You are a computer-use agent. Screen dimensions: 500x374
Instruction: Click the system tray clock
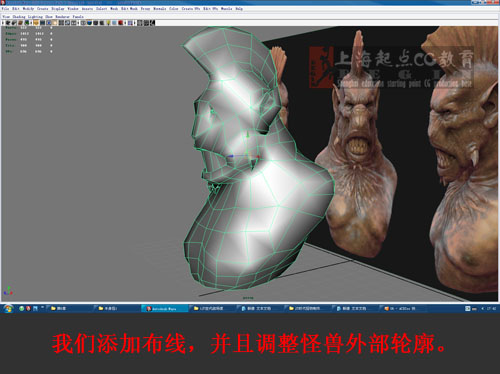[491, 309]
